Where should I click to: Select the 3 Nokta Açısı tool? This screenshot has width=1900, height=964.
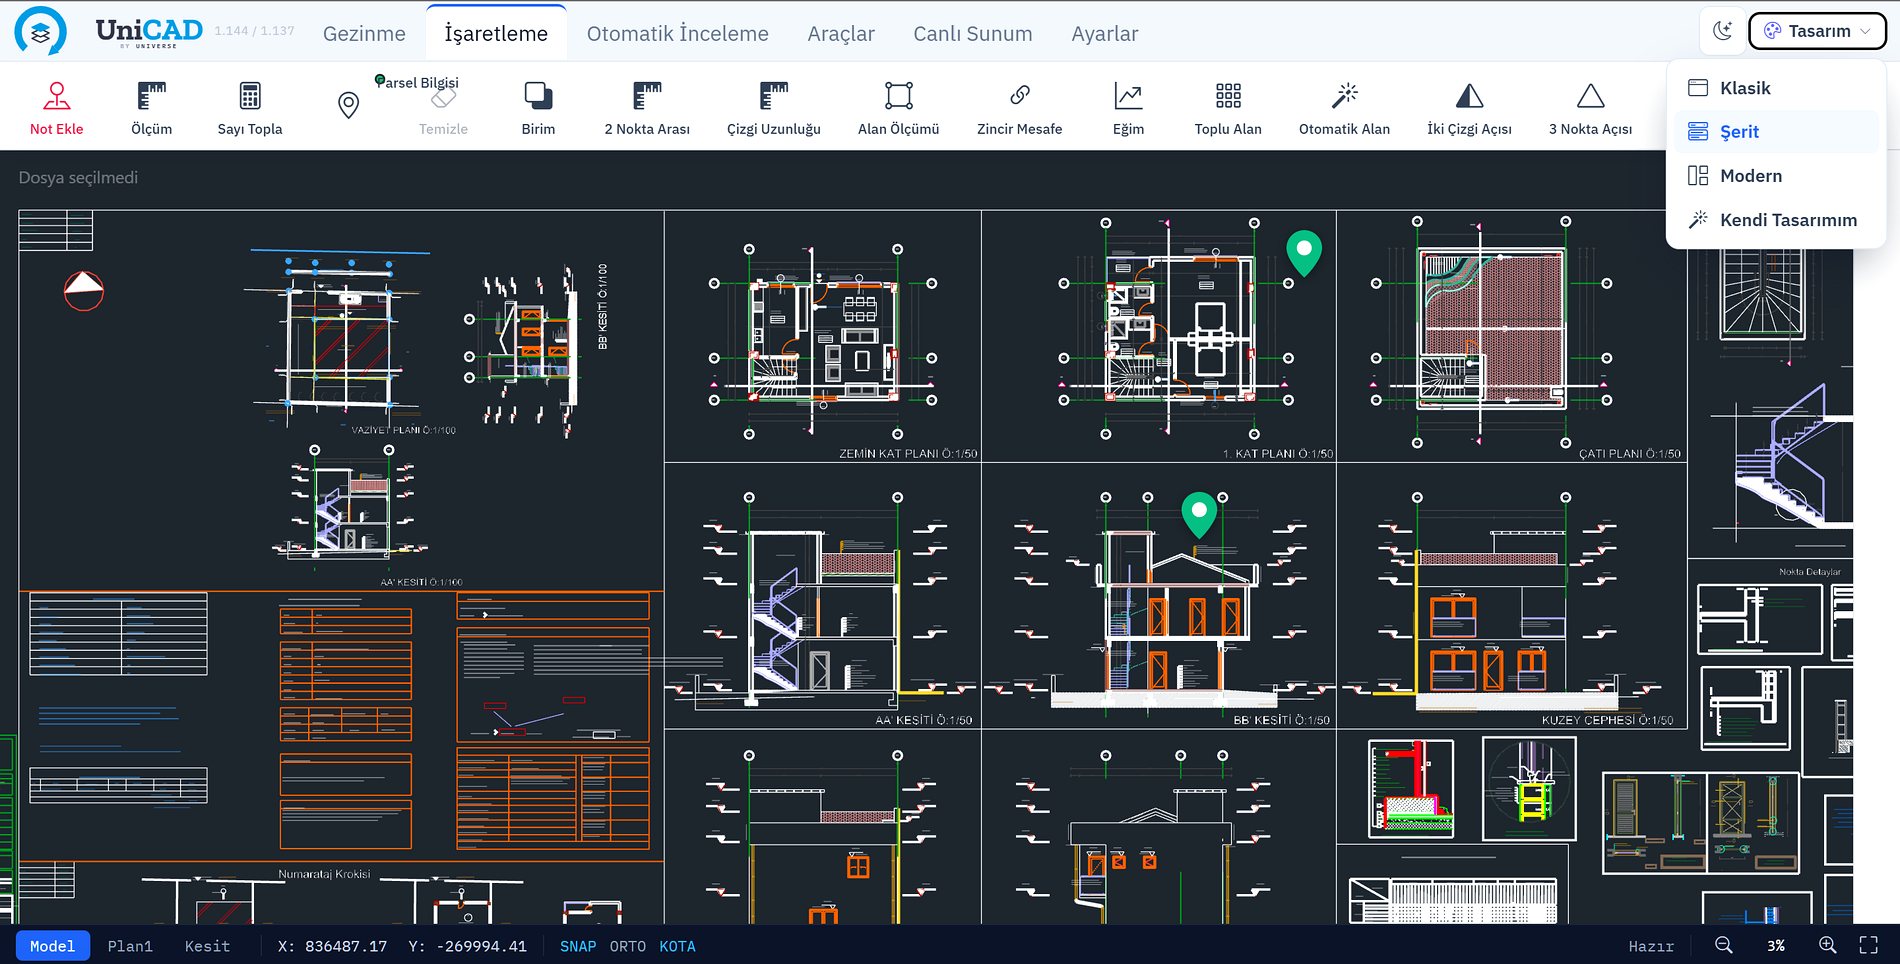coord(1590,108)
